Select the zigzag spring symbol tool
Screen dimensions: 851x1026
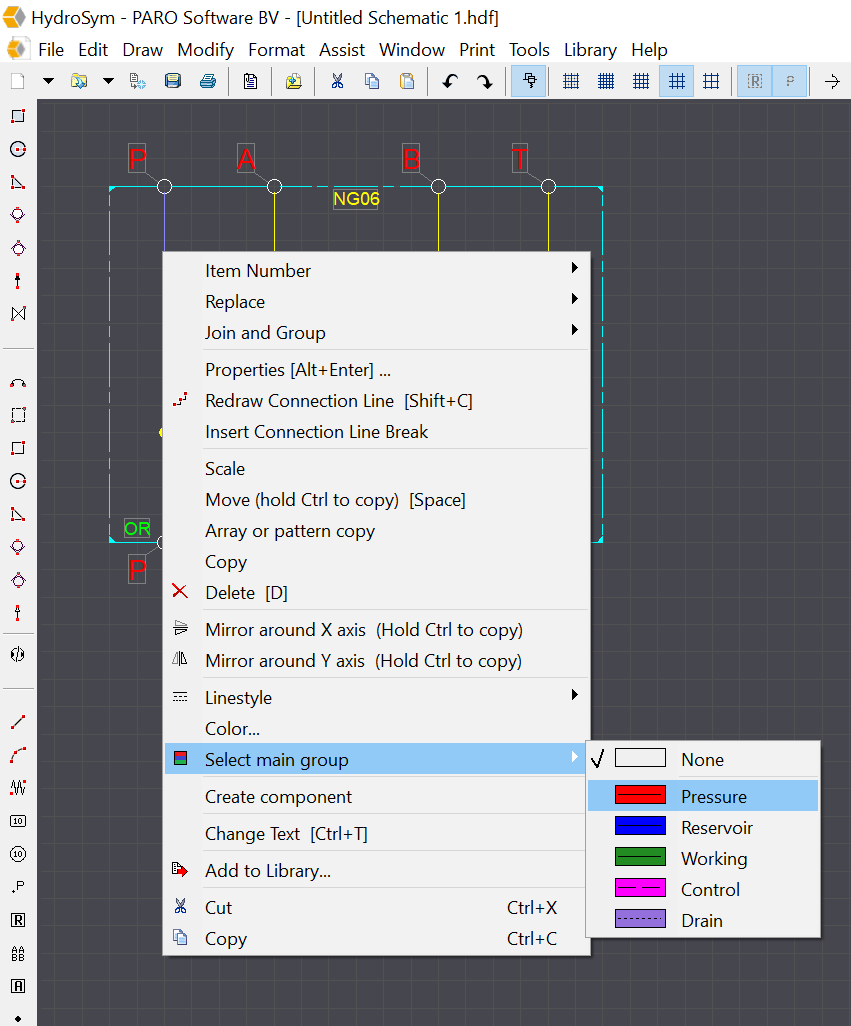[18, 788]
